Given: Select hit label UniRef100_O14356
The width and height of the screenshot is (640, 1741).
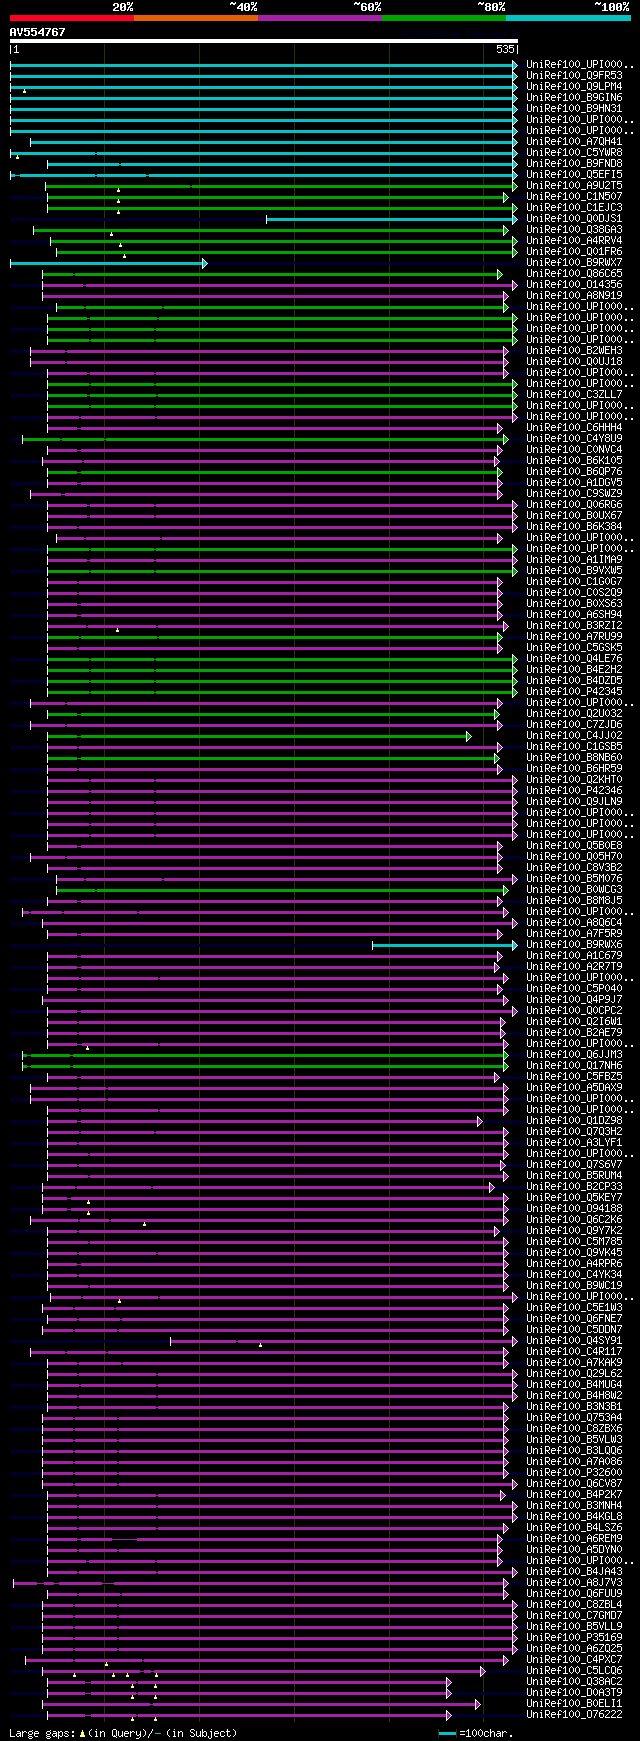Looking at the screenshot, I should (x=574, y=284).
